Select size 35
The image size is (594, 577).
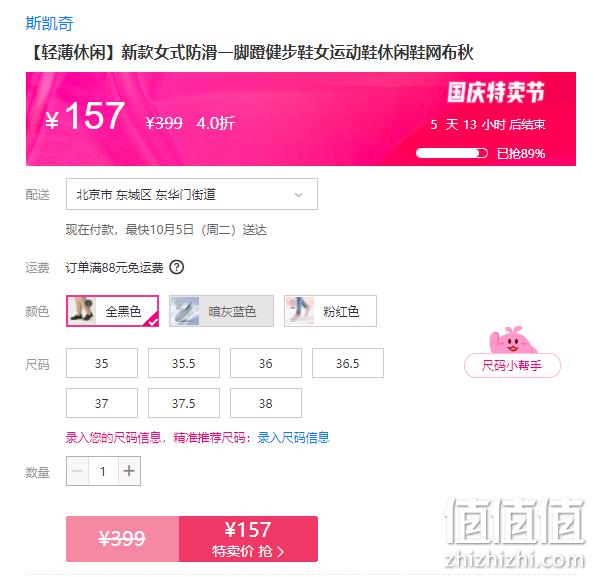(x=102, y=363)
